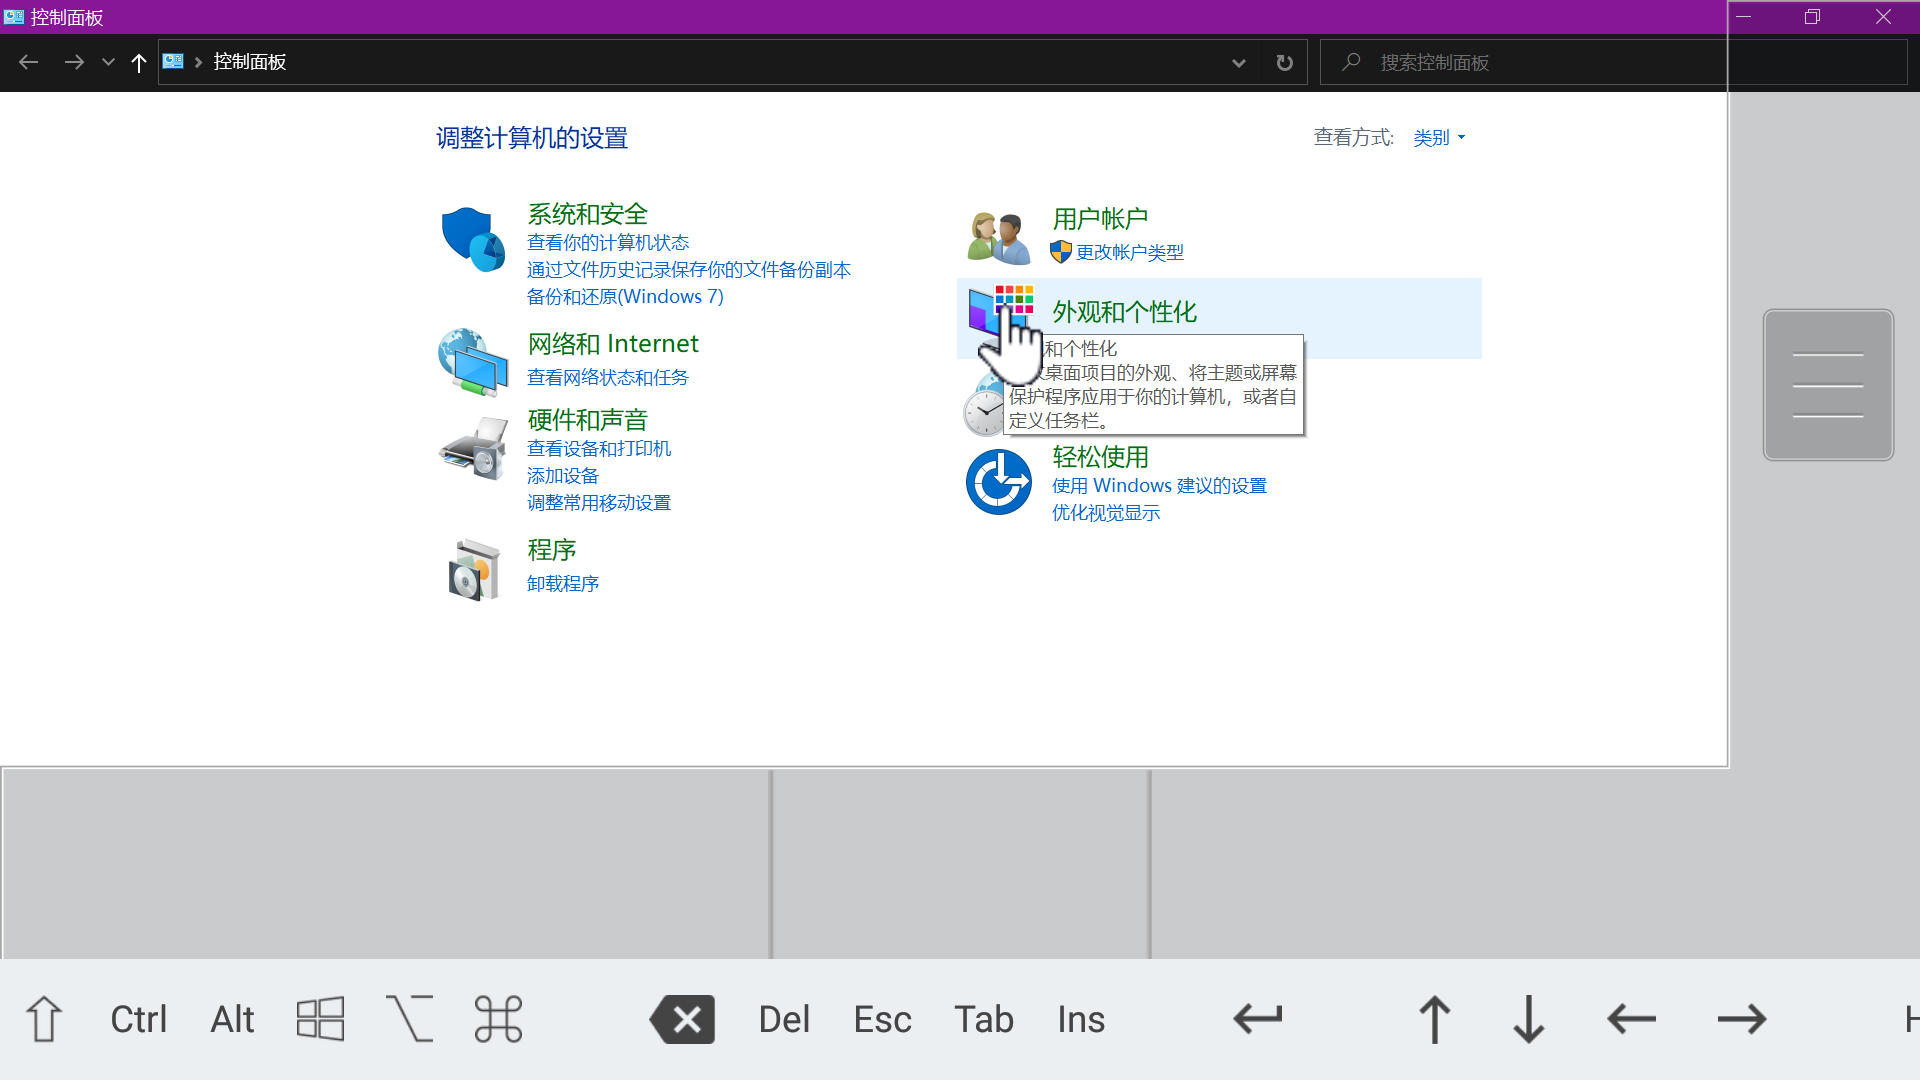Toggle the Alt modifier key

[232, 1019]
